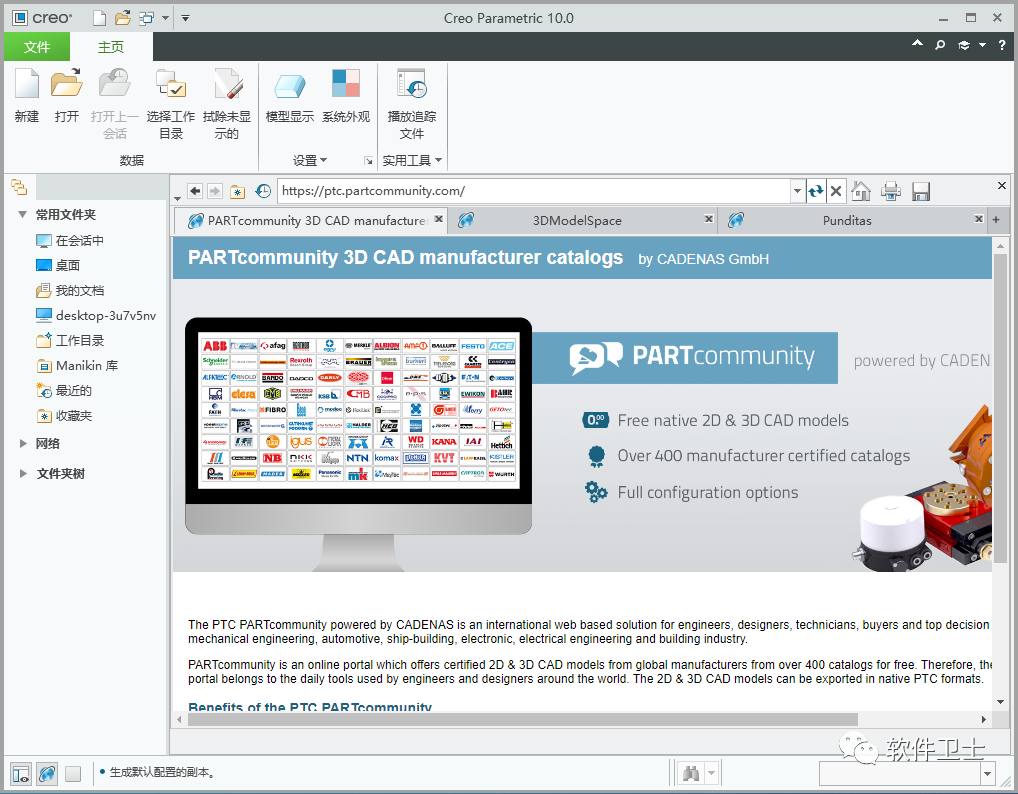This screenshot has width=1018, height=794.
Task: Click the open folder icon in title bar
Action: (122, 18)
